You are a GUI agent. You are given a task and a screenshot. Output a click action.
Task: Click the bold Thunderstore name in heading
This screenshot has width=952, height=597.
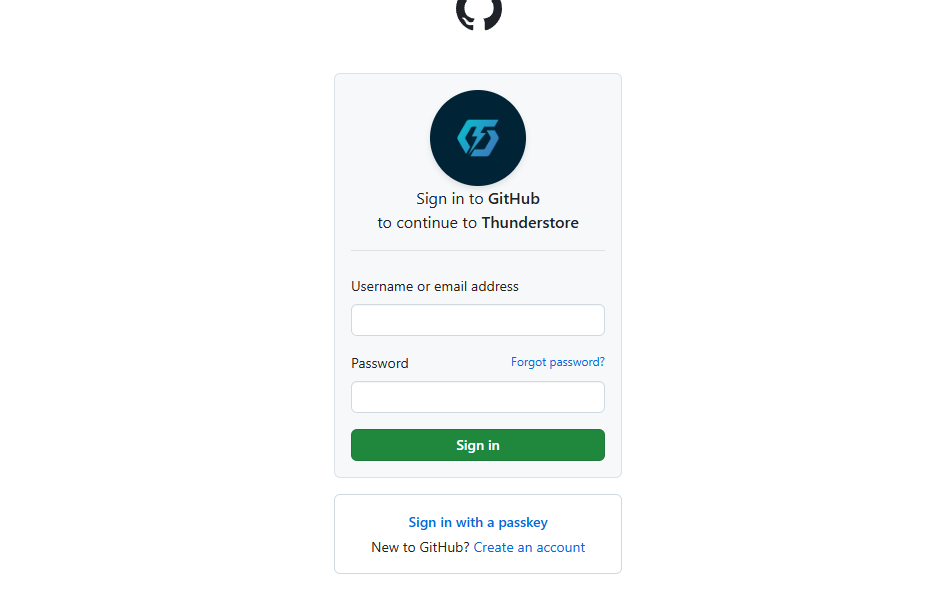pos(530,223)
